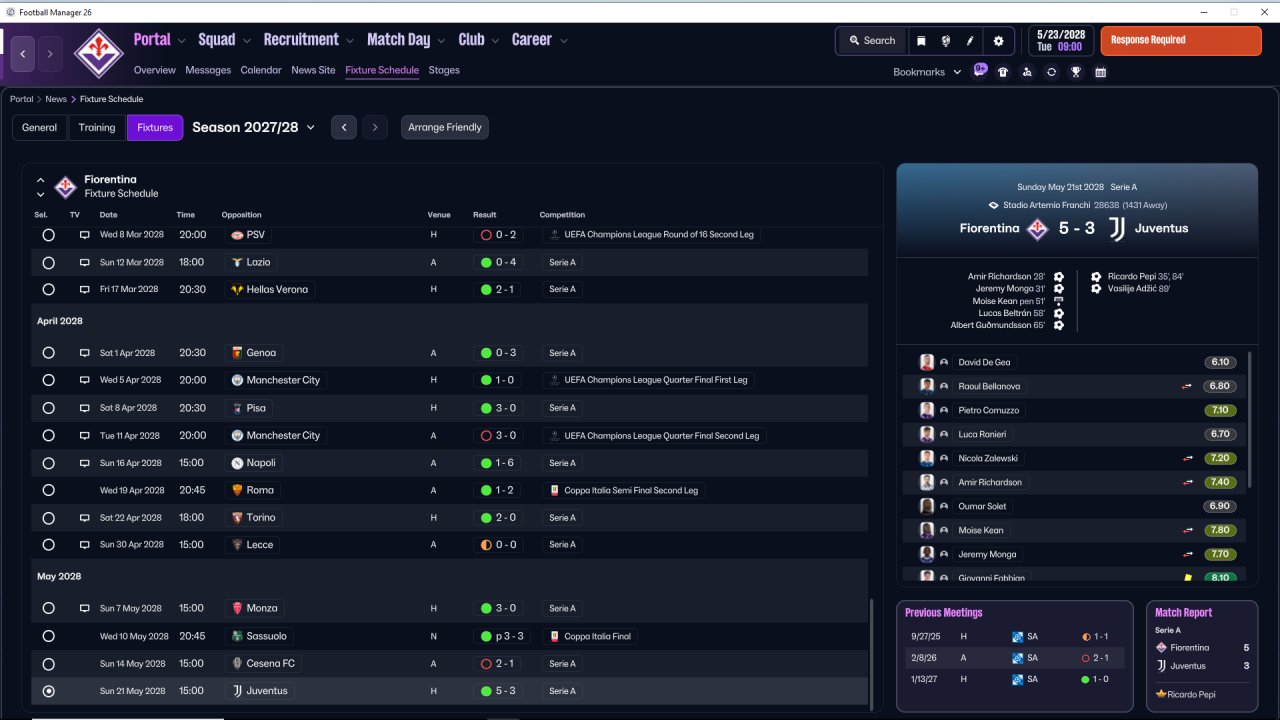Click the Napoli badge in the fixture list
This screenshot has height=720, width=1280.
coord(237,463)
